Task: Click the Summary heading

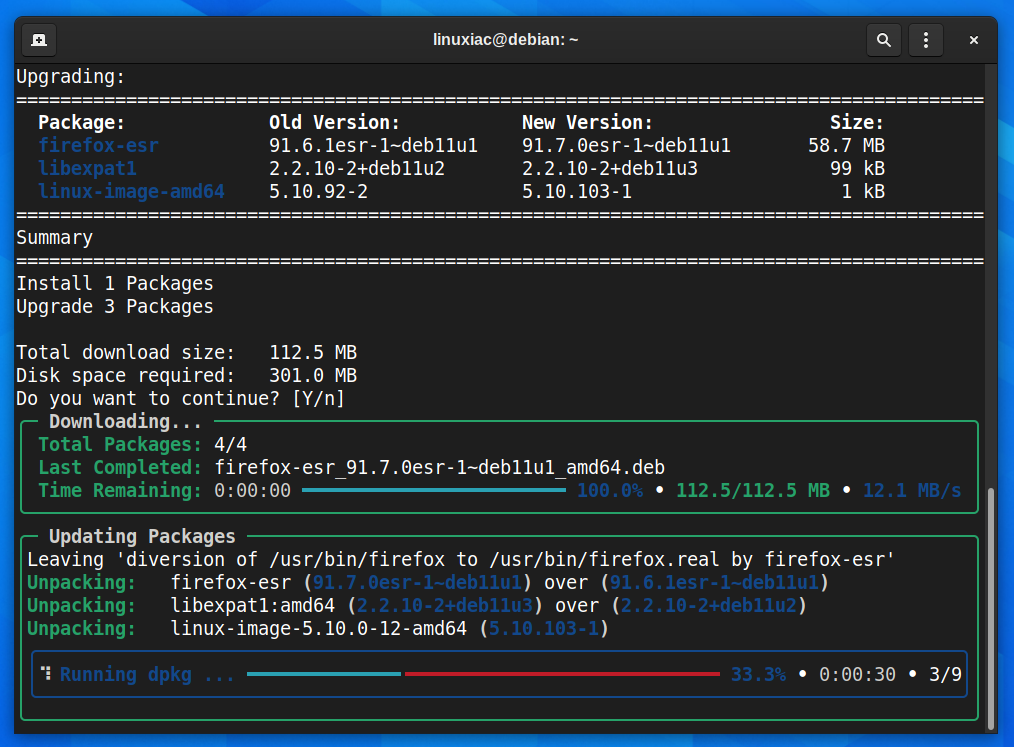Action: coord(54,237)
